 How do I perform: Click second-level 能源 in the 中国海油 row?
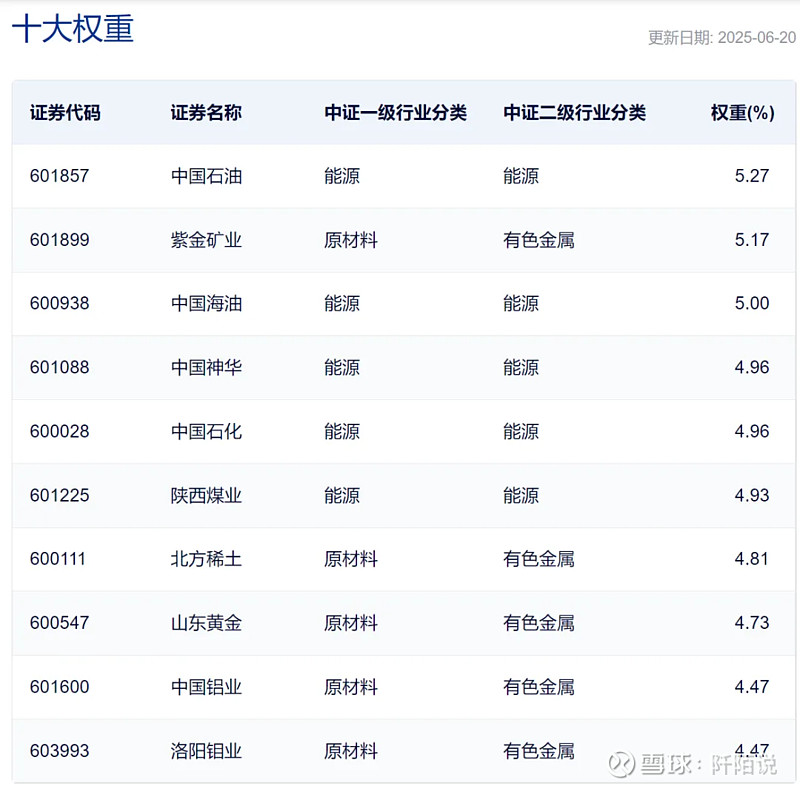coord(521,304)
